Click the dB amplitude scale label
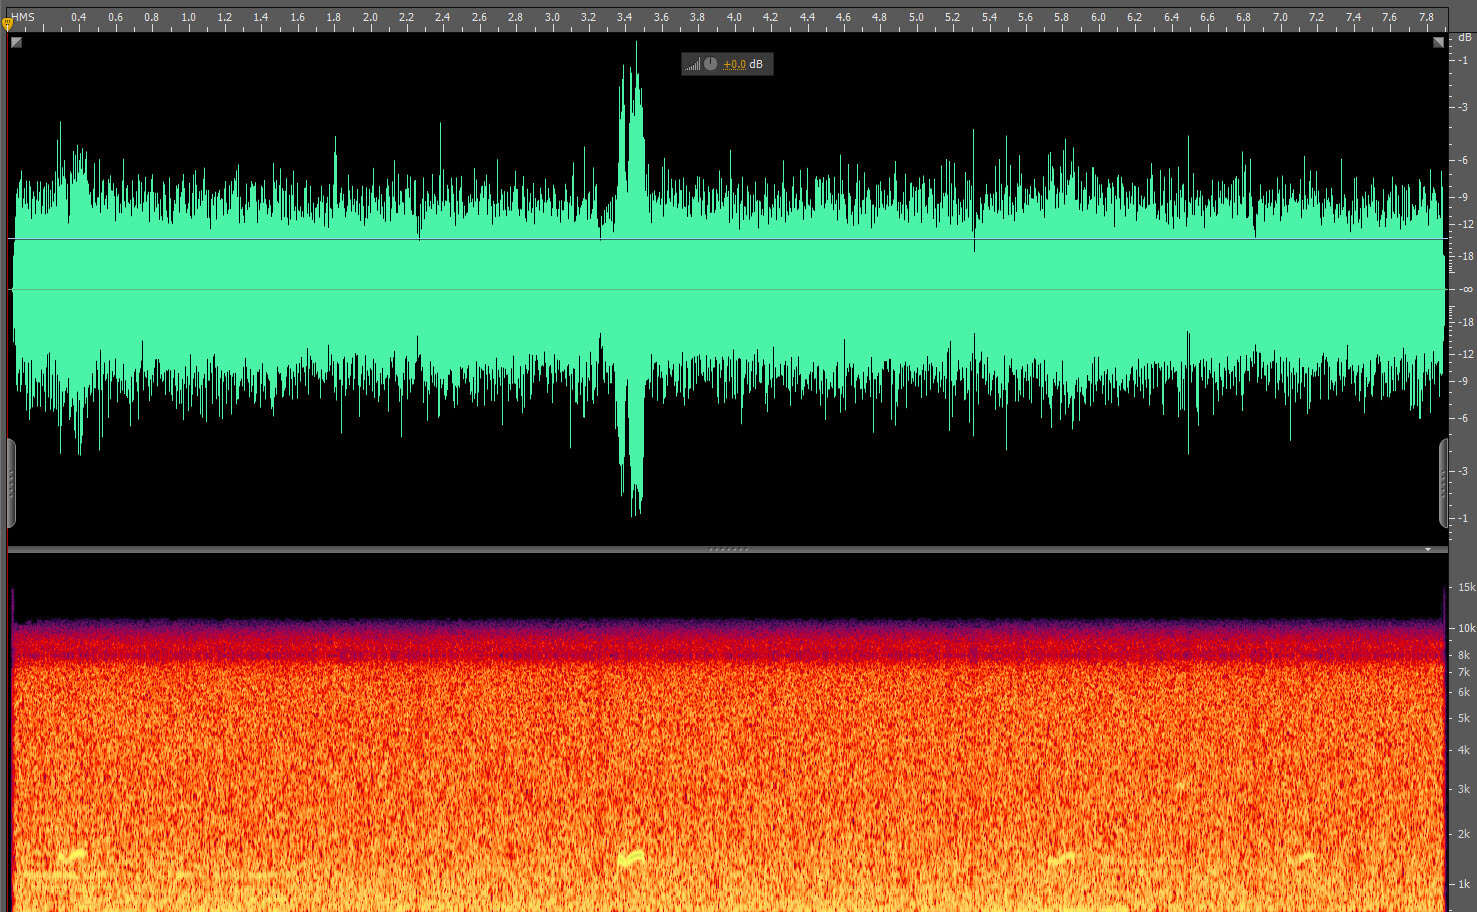The width and height of the screenshot is (1477, 912). pyautogui.click(x=1465, y=38)
